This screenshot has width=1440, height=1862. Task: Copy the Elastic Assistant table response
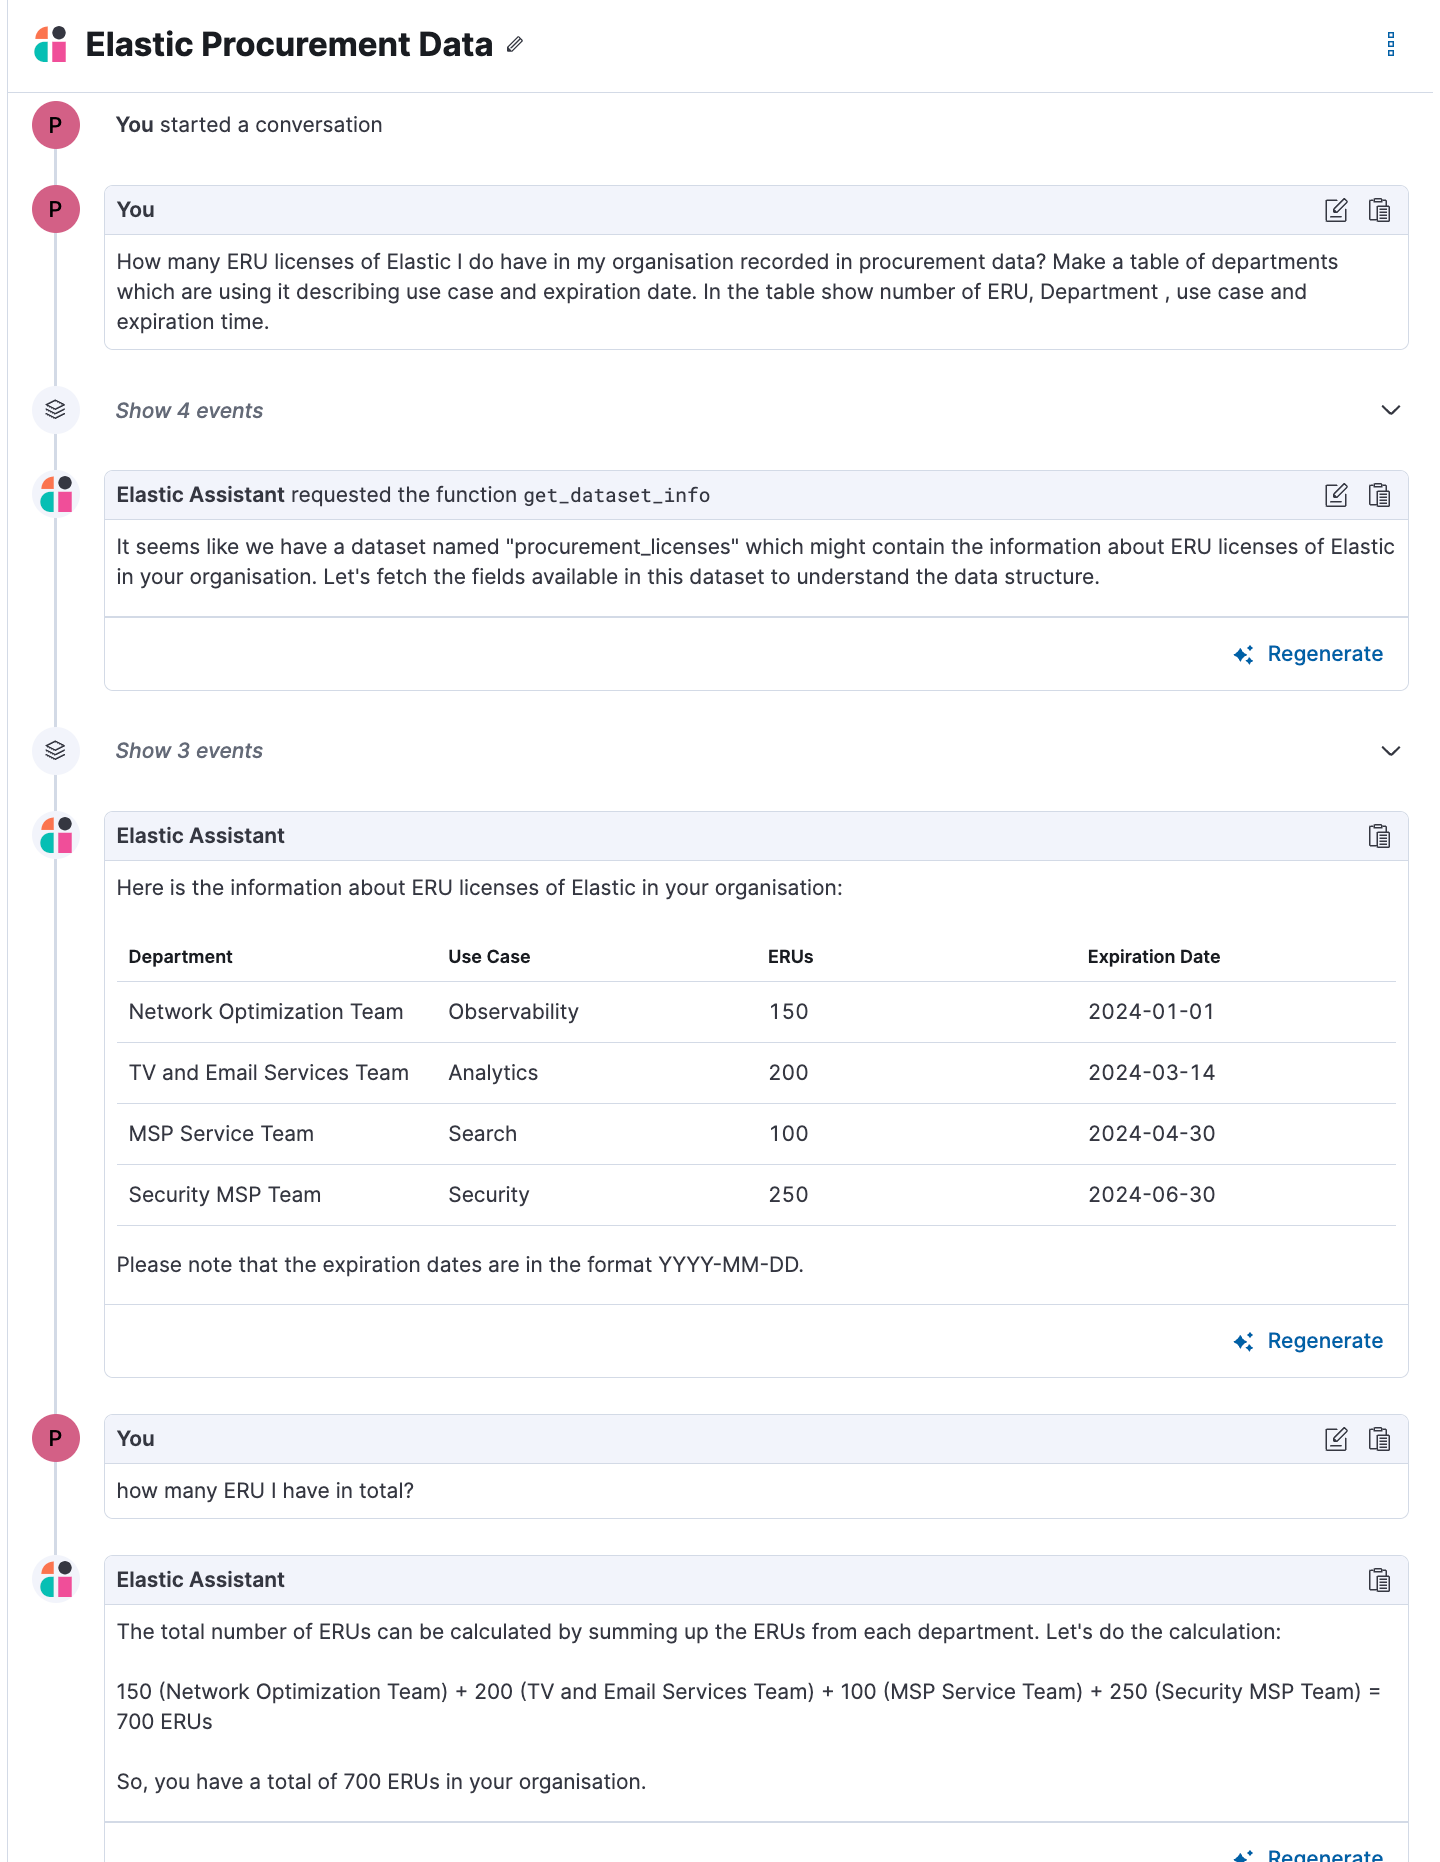(x=1379, y=836)
